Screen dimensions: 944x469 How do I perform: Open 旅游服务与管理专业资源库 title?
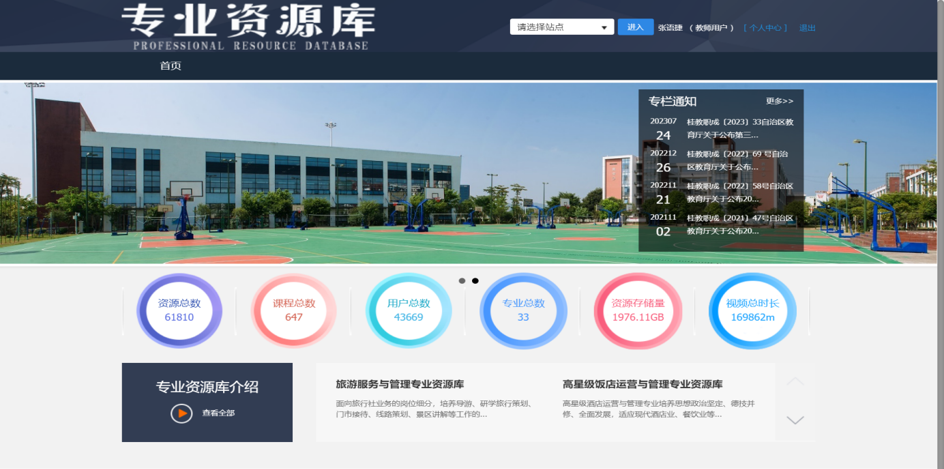(400, 384)
